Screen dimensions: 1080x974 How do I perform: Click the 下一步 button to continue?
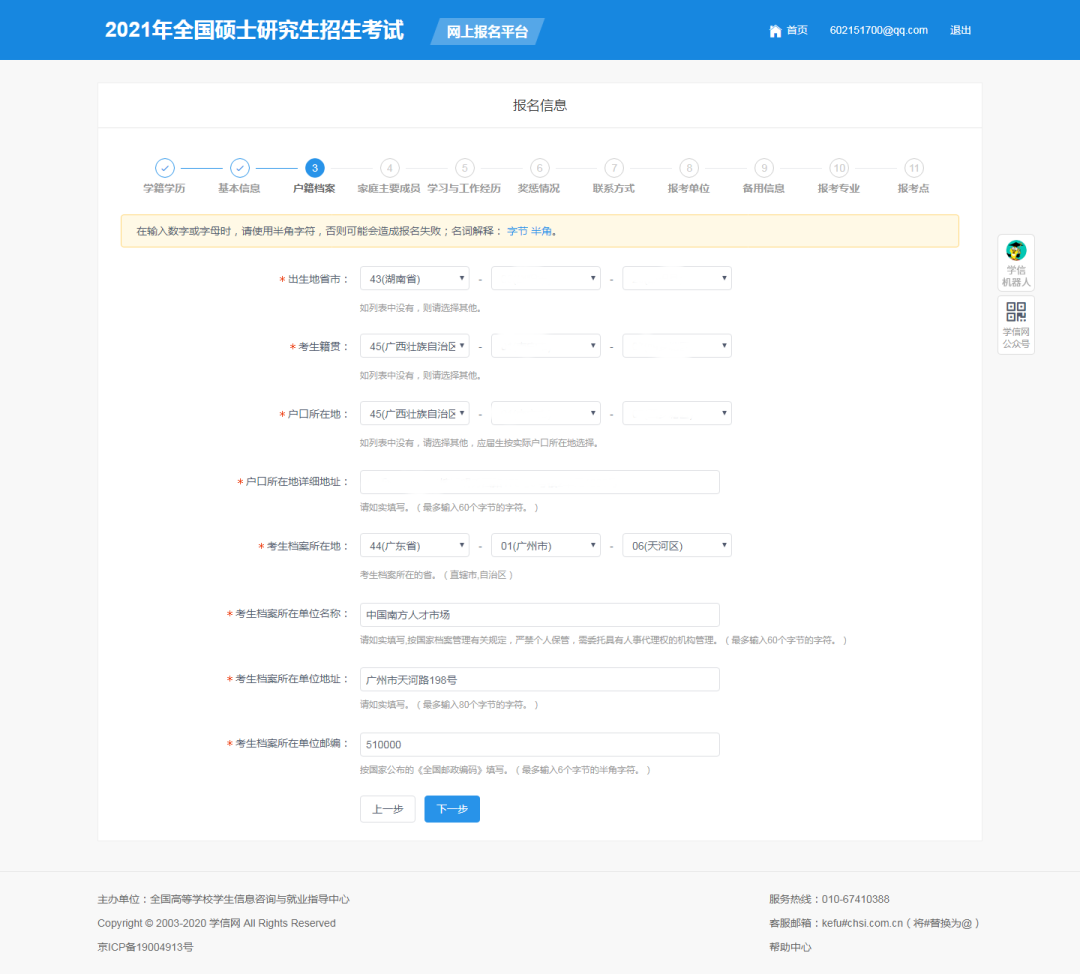[451, 809]
